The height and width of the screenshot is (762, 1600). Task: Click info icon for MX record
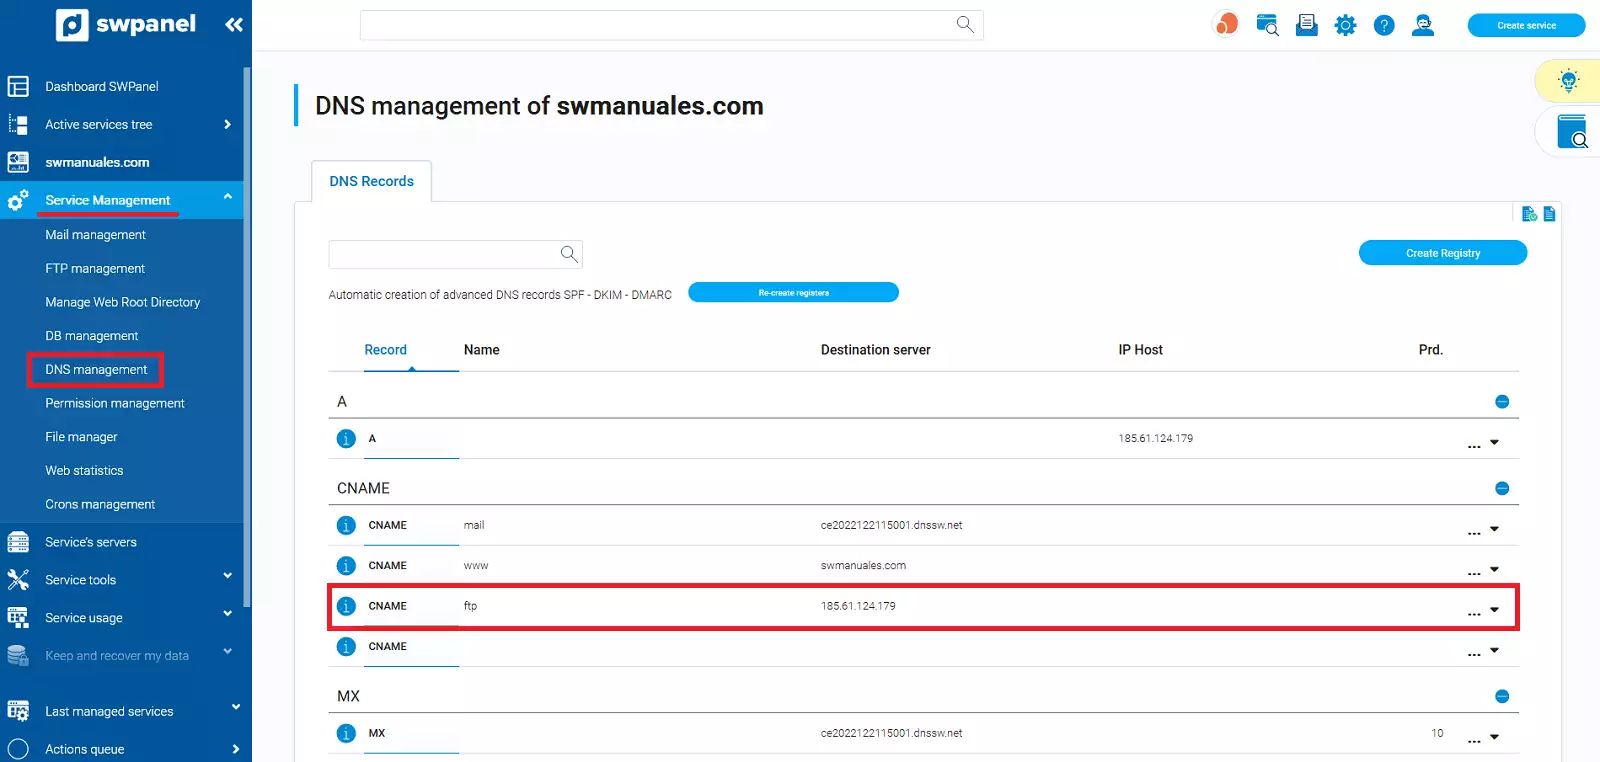tap(346, 733)
